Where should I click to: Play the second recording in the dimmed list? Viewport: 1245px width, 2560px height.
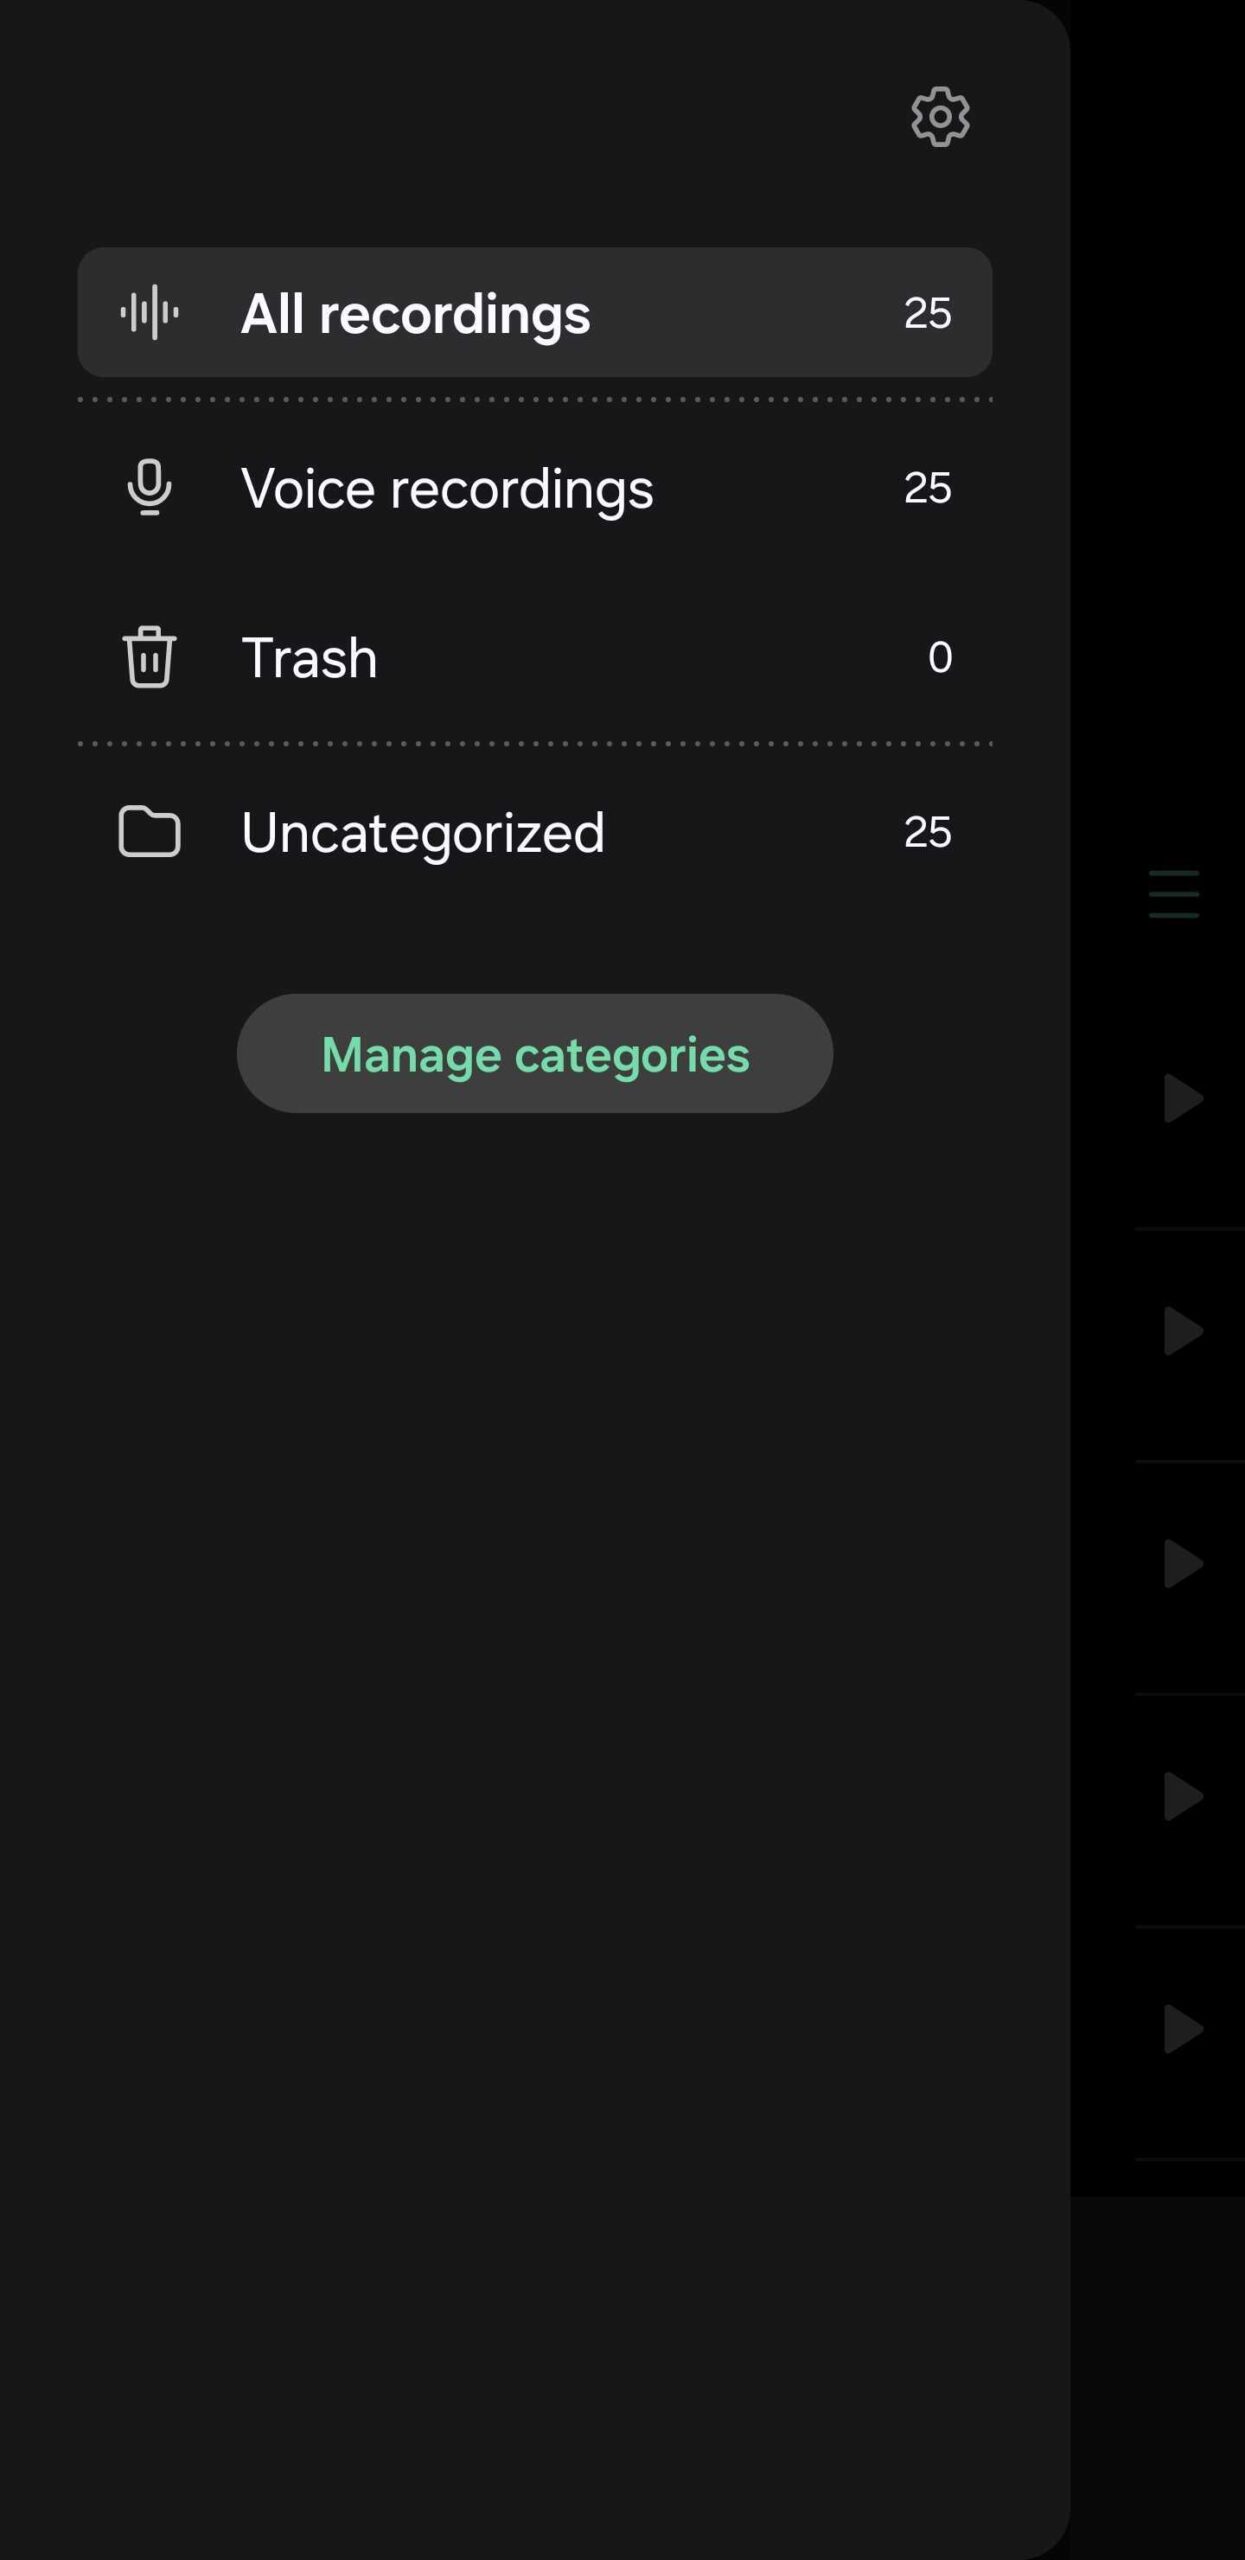tap(1183, 1331)
